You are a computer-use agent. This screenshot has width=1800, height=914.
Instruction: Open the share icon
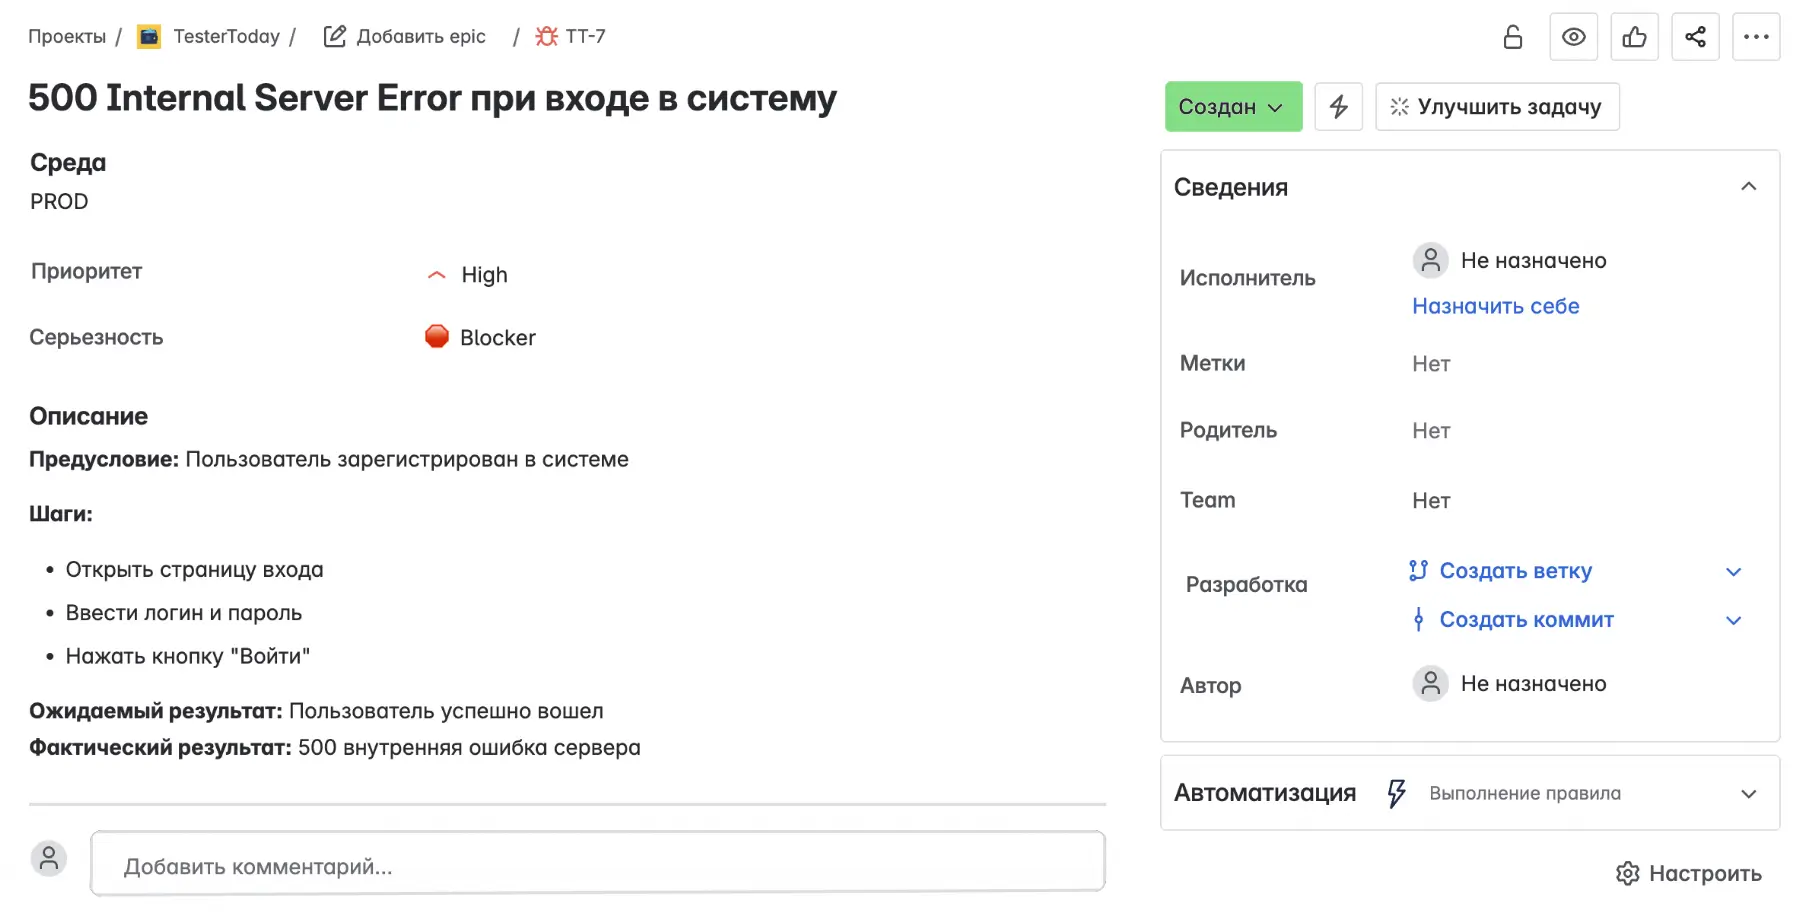tap(1695, 36)
